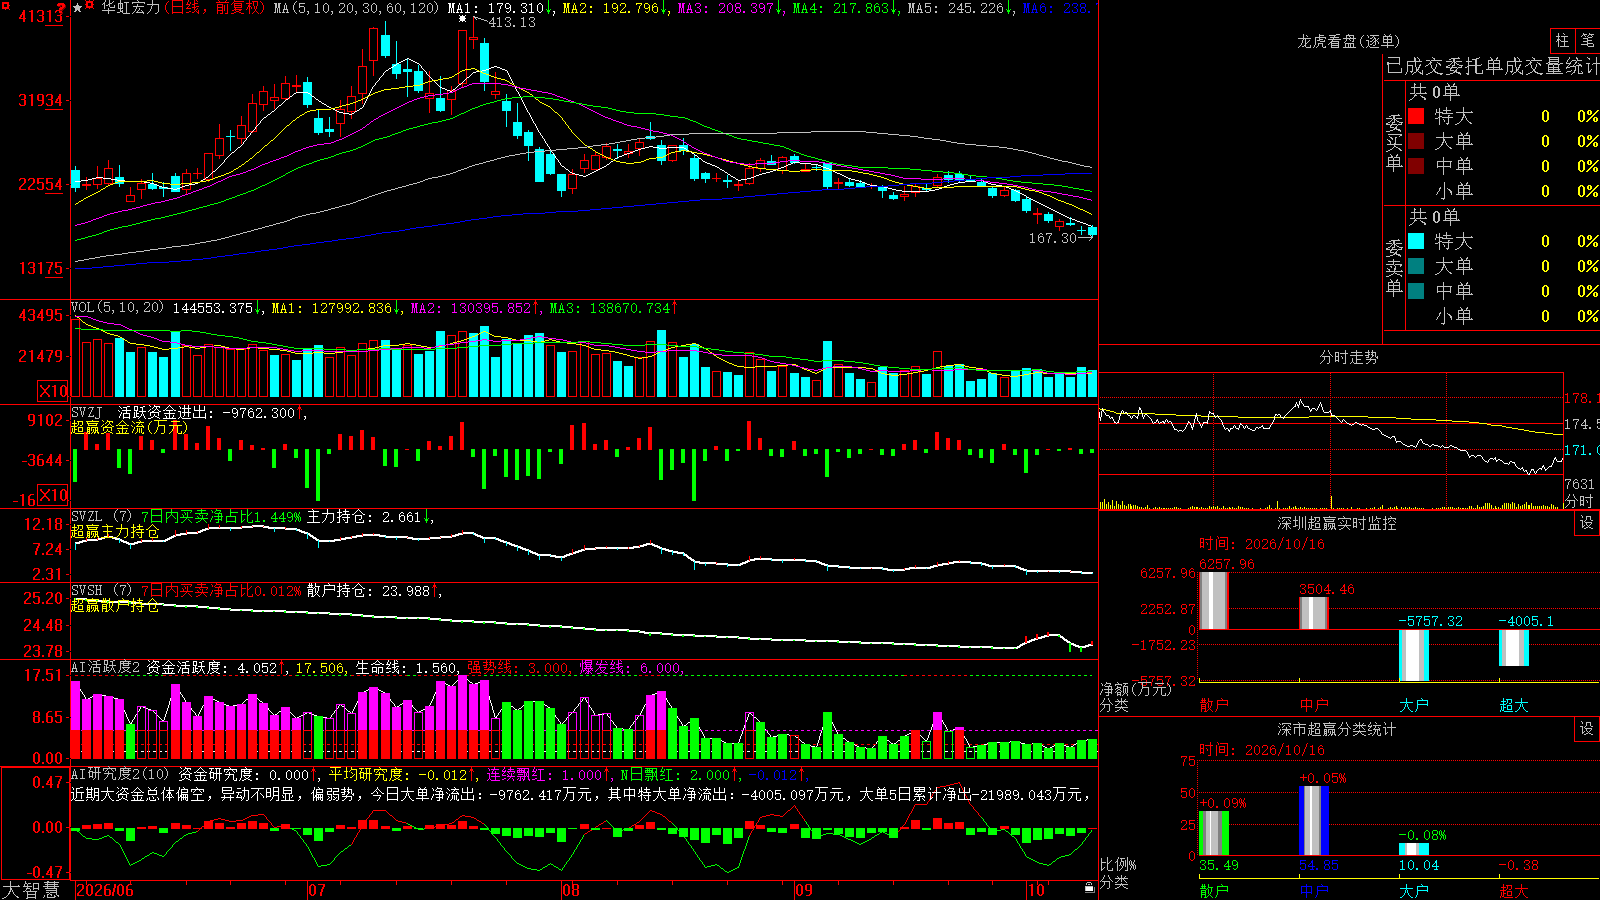Switch to 柱 bar view
1600x900 pixels.
(x=1562, y=40)
